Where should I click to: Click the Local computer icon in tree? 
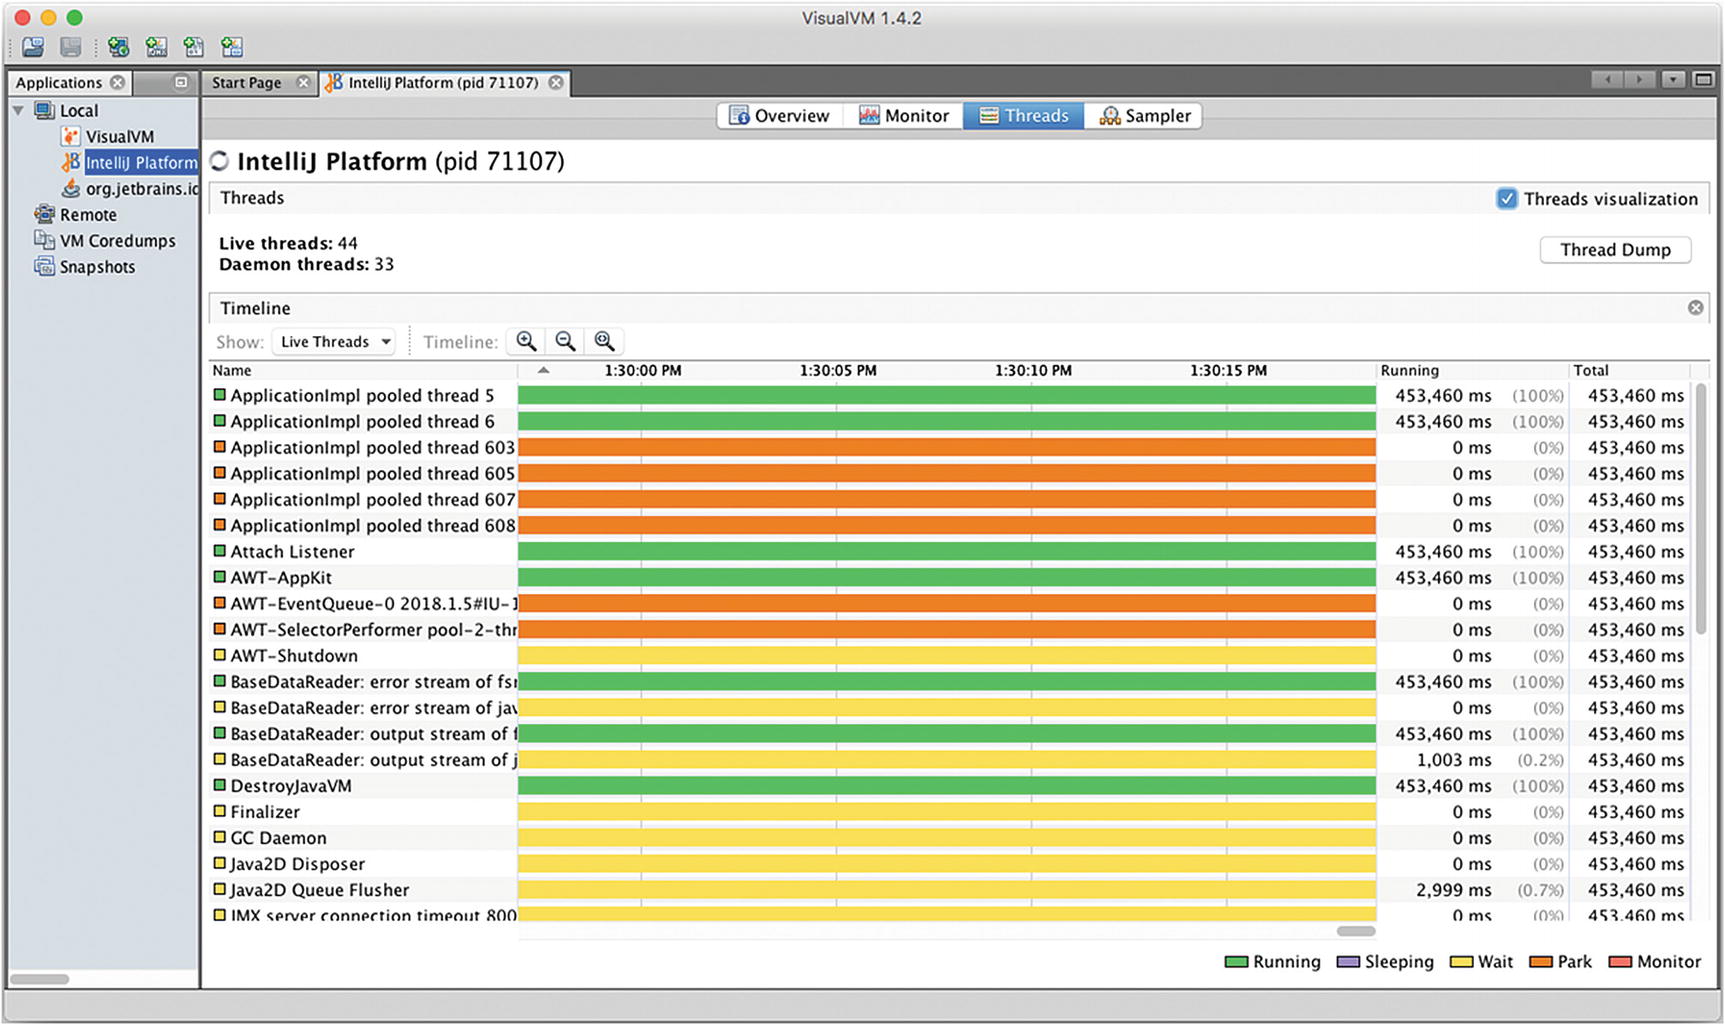click(x=44, y=110)
